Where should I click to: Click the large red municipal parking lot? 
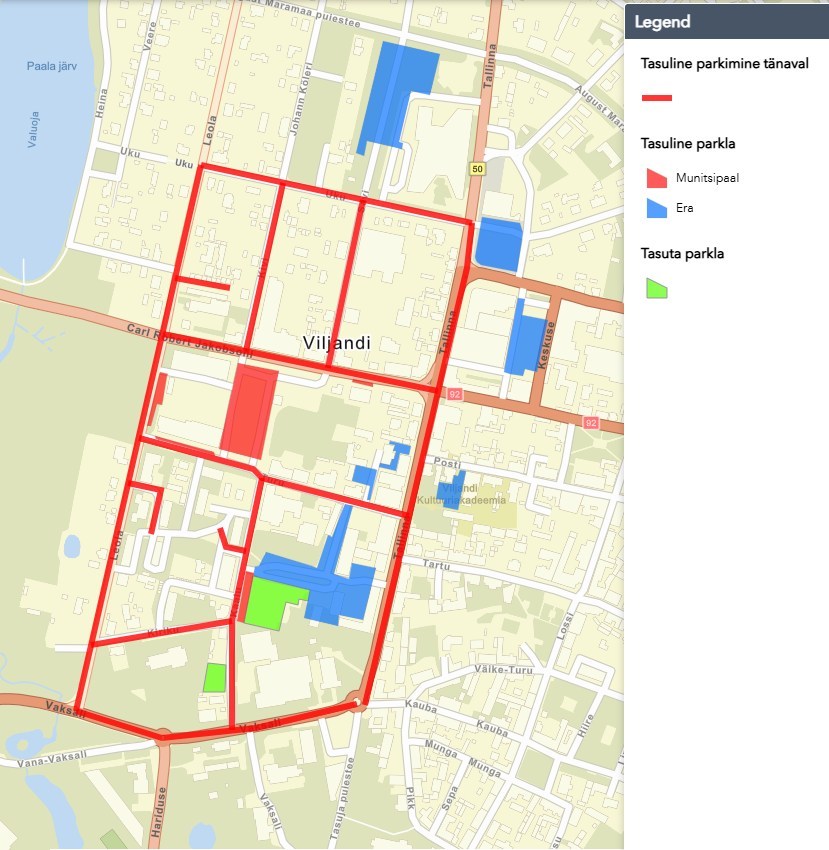(x=249, y=409)
